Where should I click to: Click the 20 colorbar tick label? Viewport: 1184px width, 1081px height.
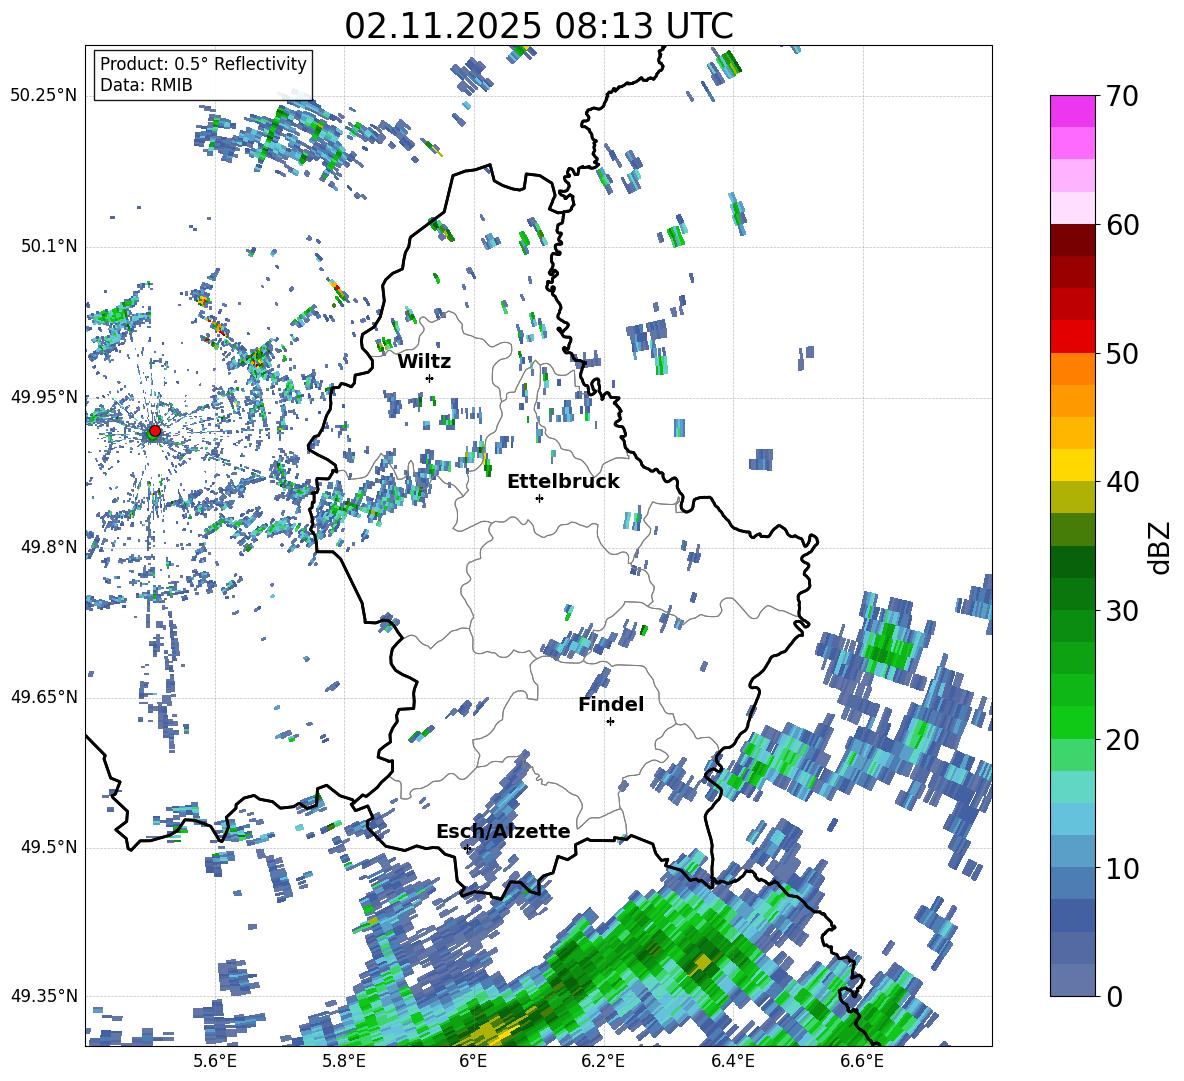1121,740
